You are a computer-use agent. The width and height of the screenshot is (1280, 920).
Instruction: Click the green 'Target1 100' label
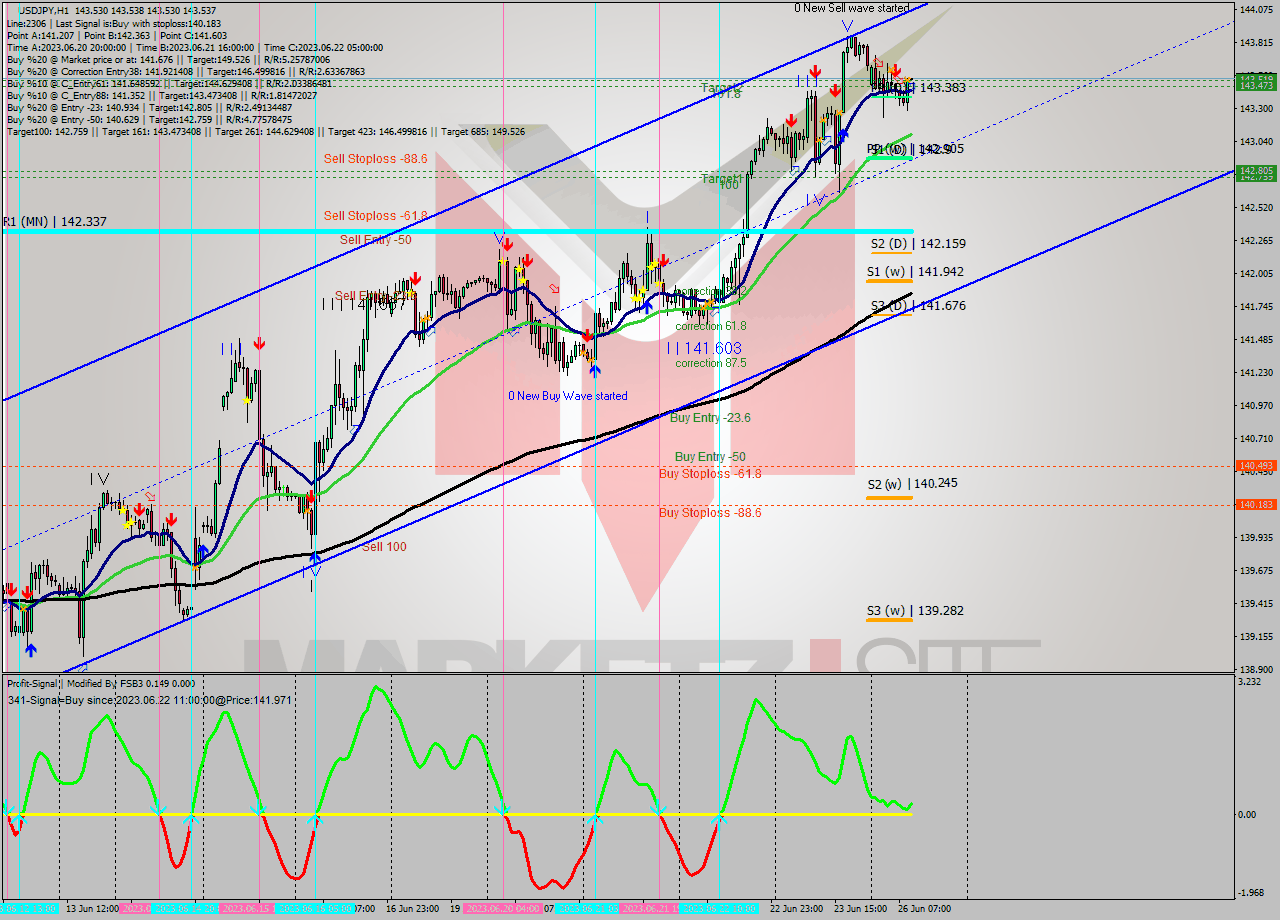(x=720, y=180)
